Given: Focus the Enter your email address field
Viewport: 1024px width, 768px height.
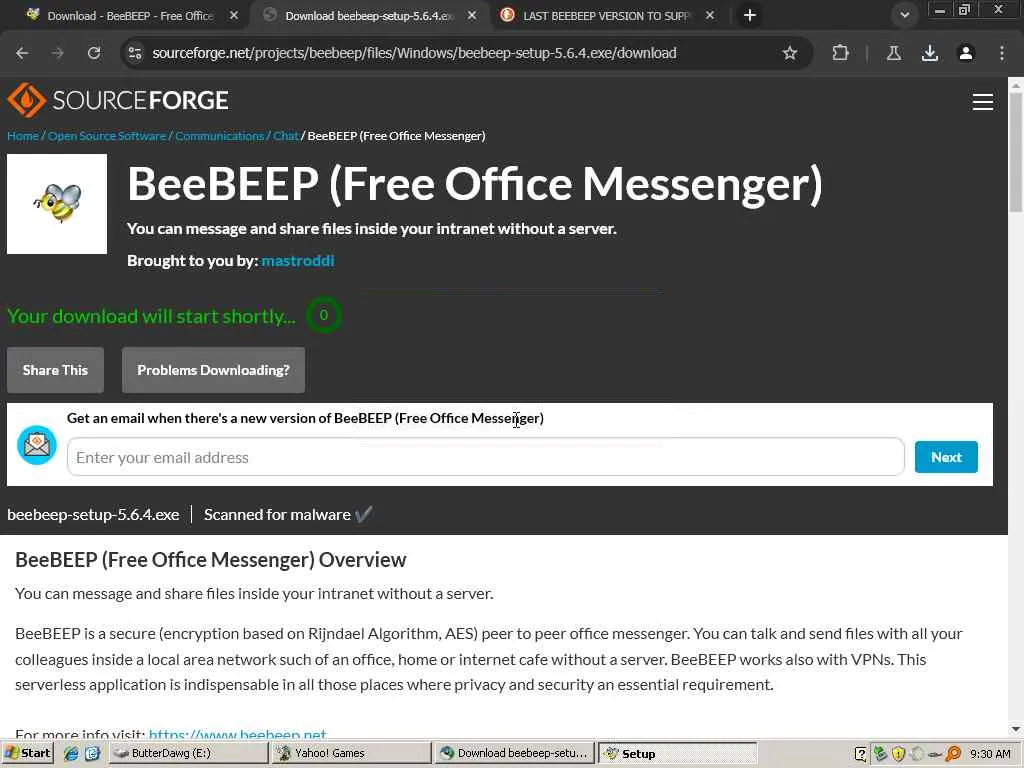Looking at the screenshot, I should pyautogui.click(x=485, y=457).
